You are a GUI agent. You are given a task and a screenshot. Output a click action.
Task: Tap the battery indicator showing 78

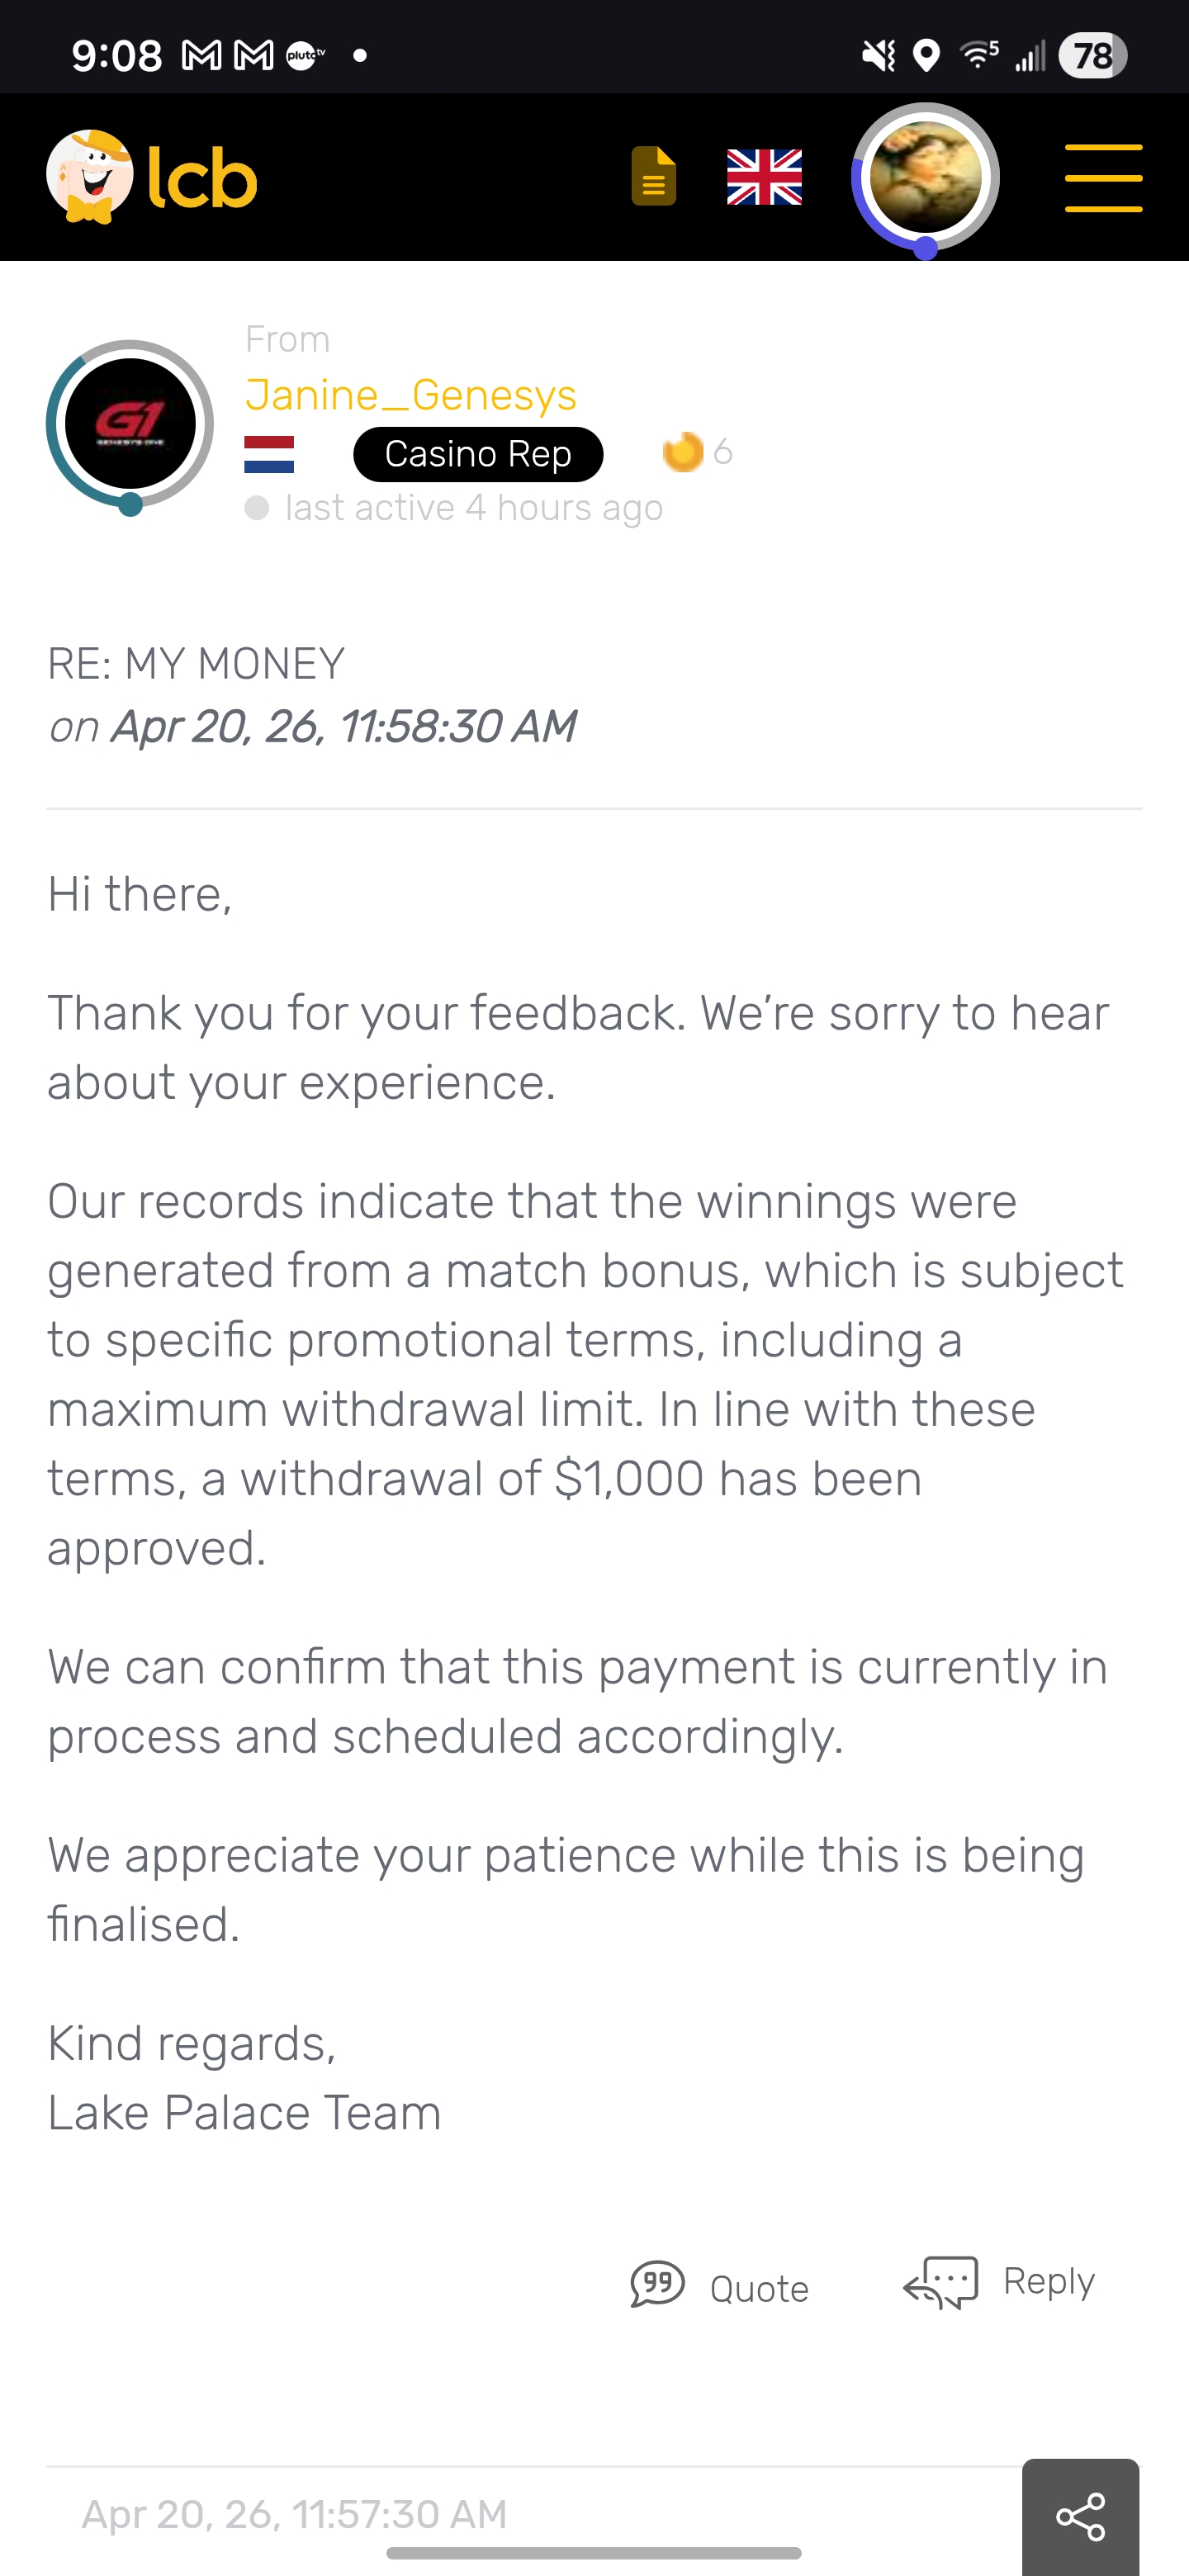click(x=1093, y=56)
